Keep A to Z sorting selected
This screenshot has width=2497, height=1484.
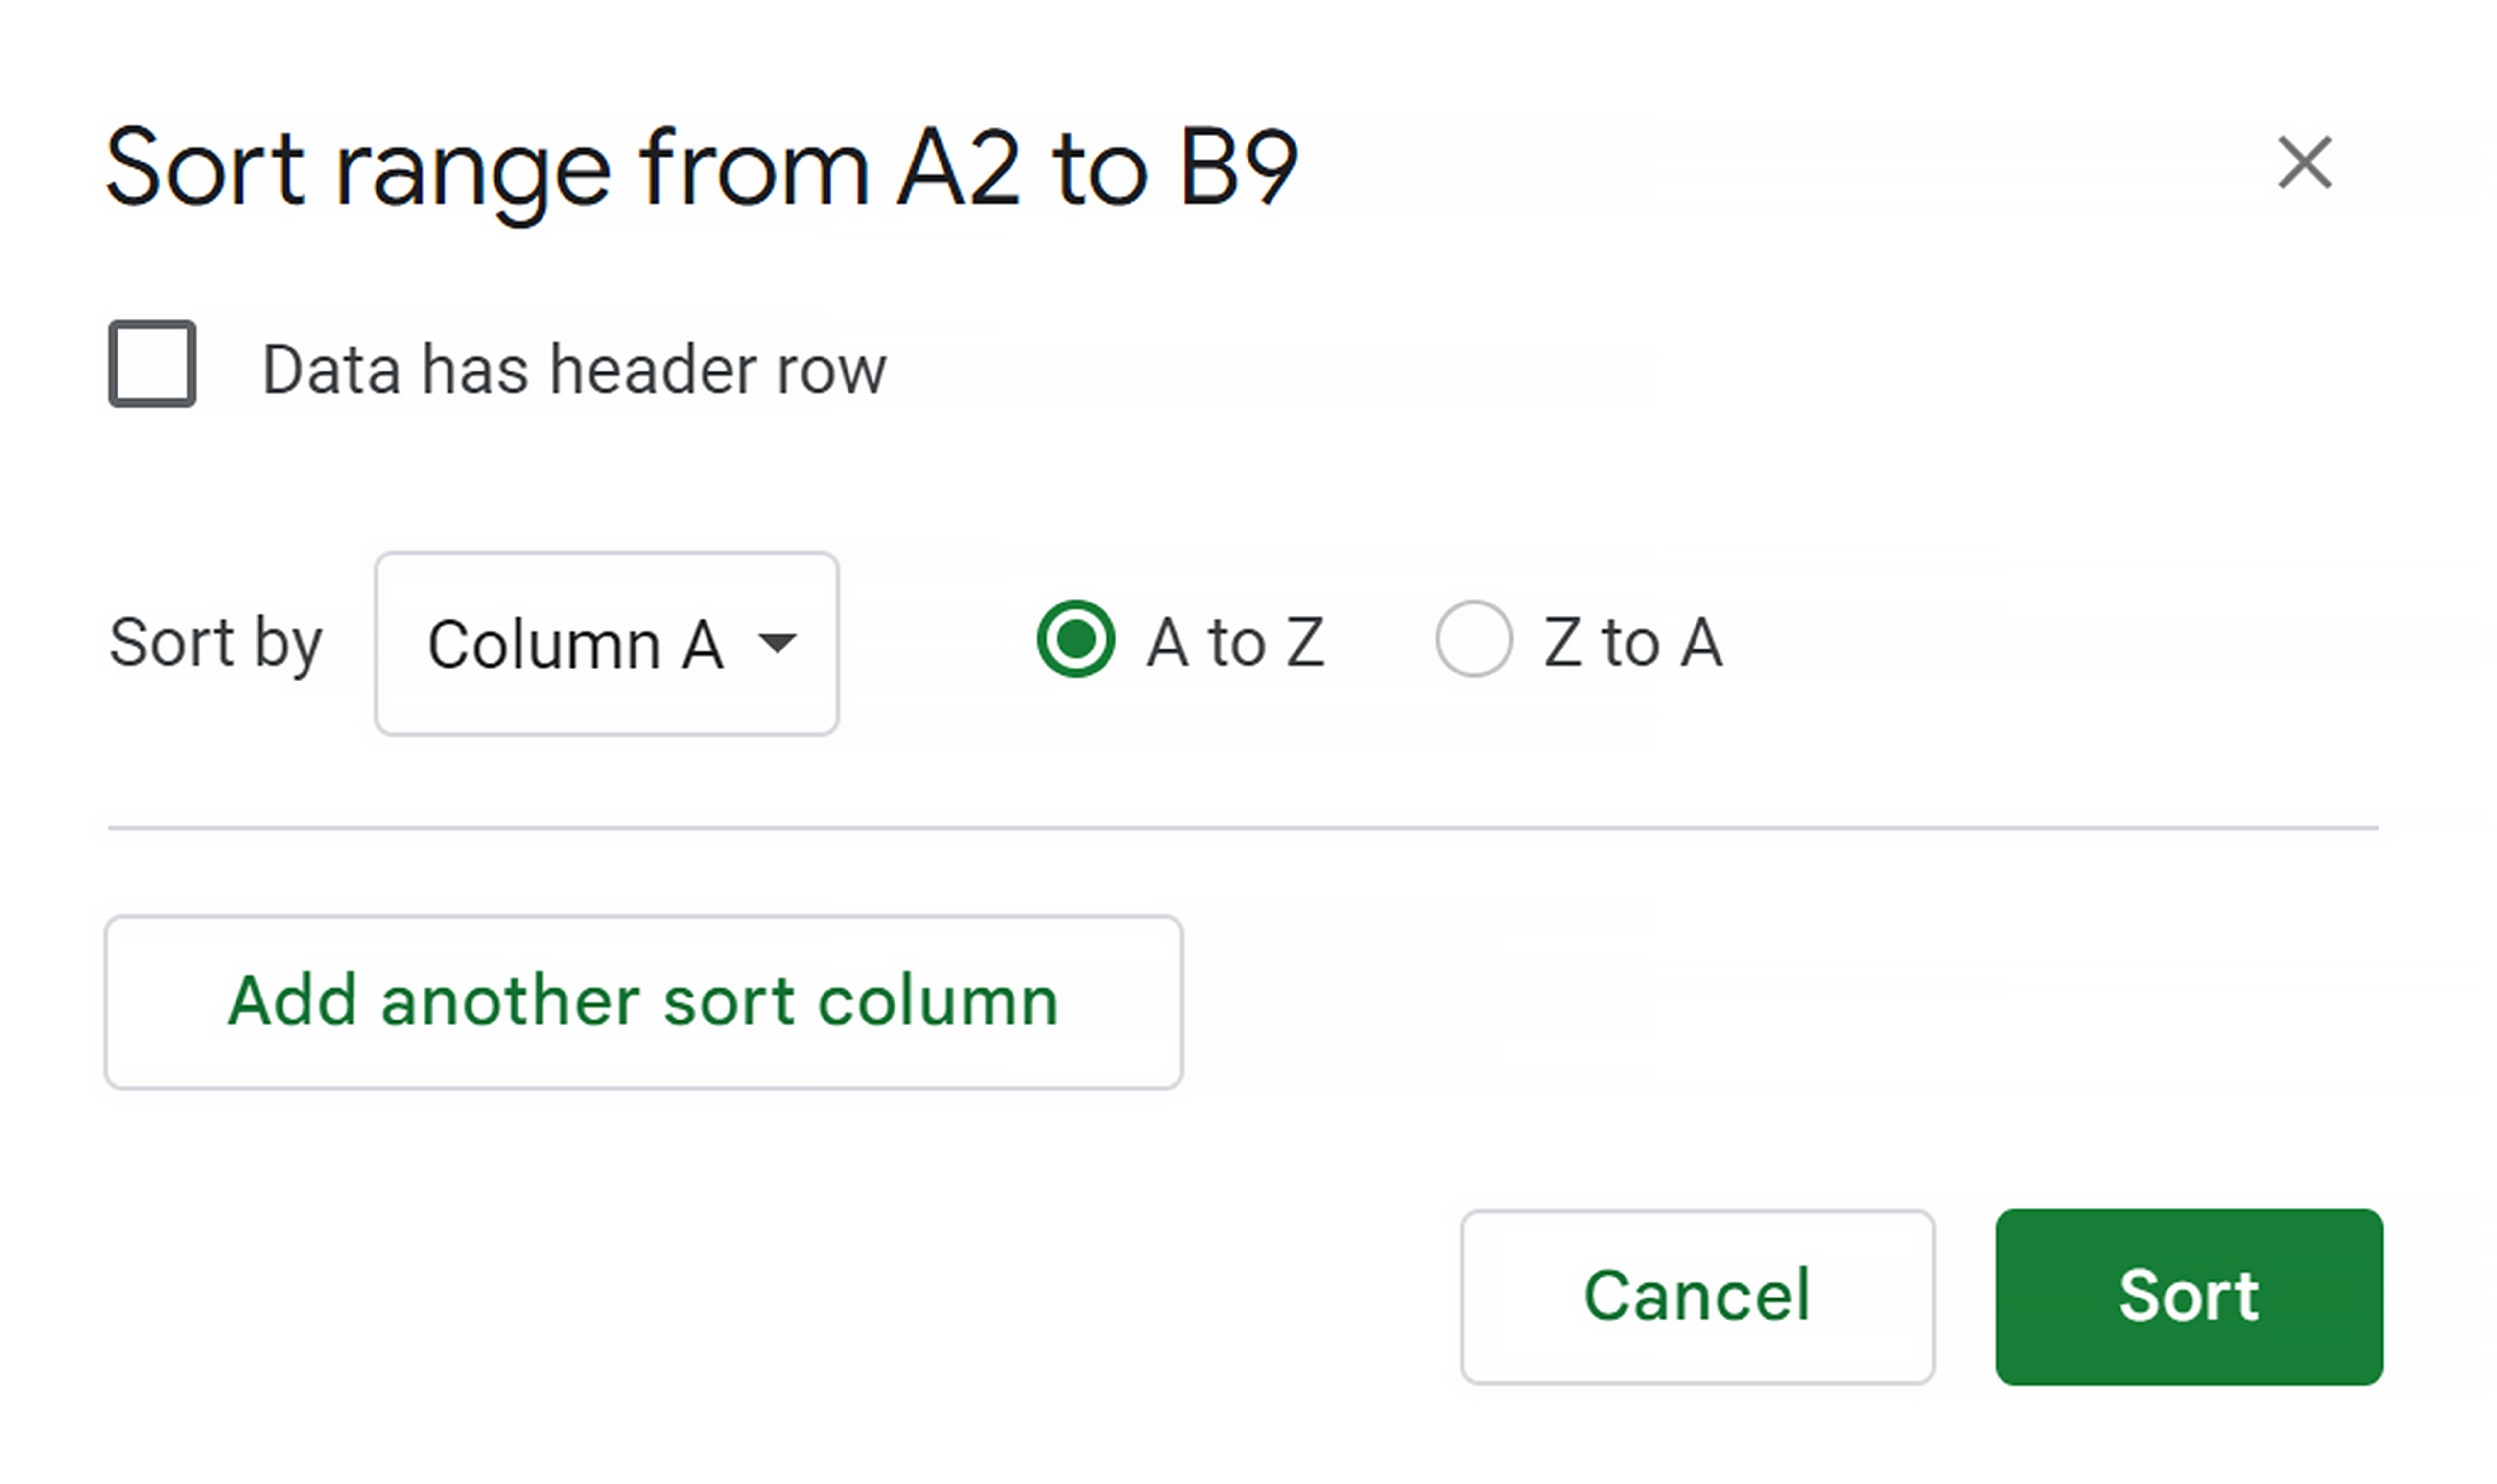(x=1074, y=639)
